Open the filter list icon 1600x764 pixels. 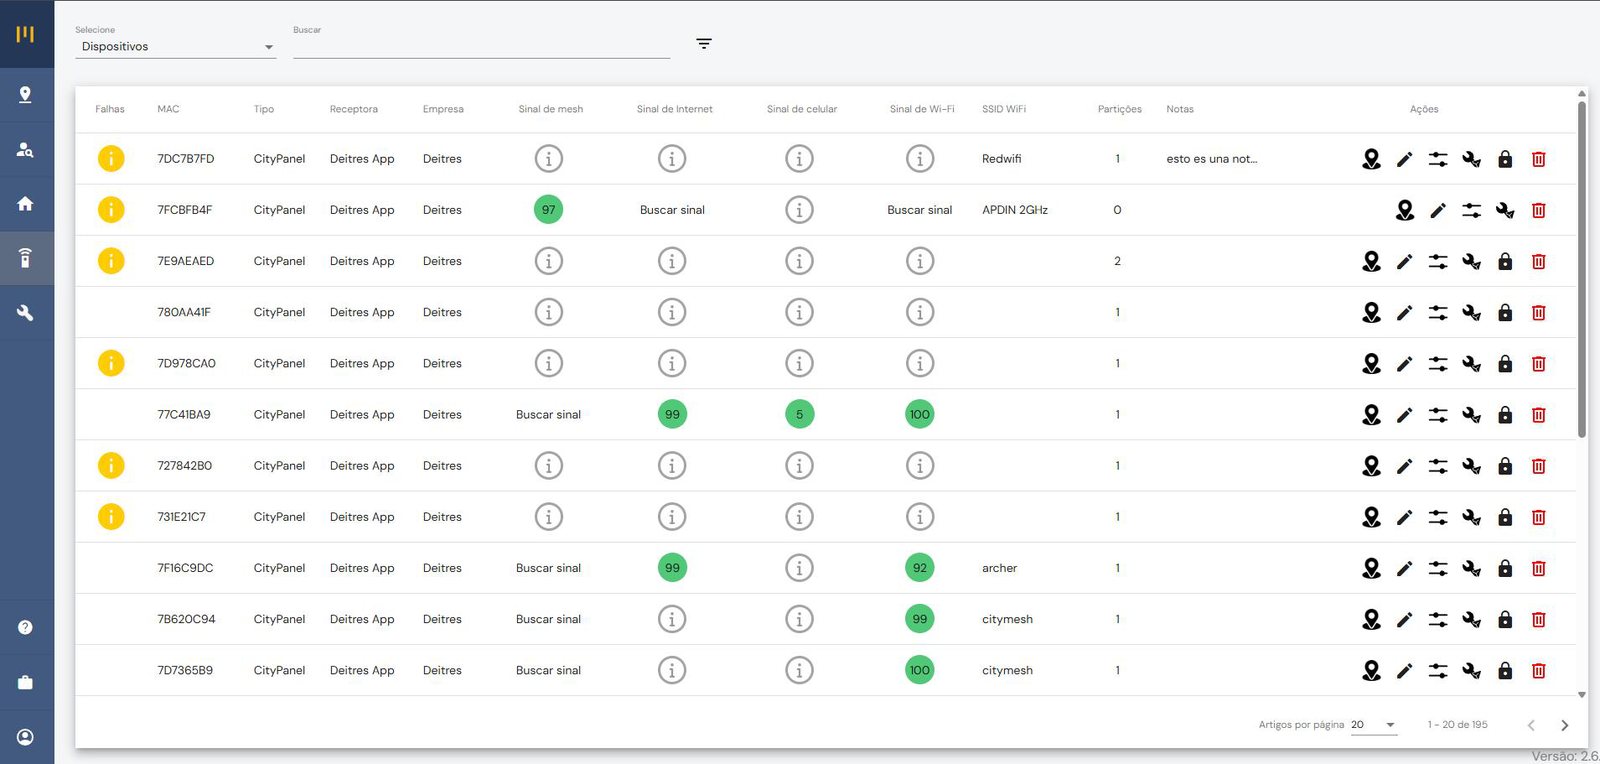click(704, 44)
